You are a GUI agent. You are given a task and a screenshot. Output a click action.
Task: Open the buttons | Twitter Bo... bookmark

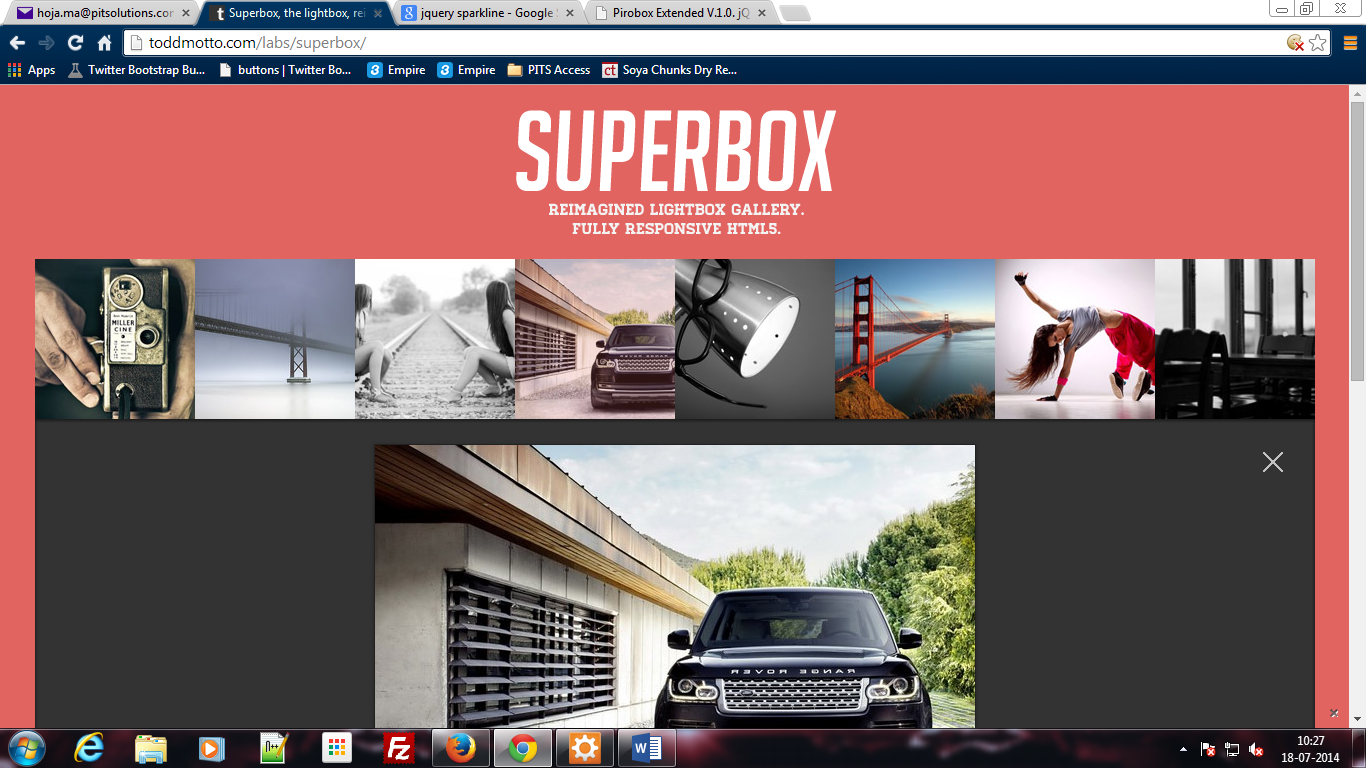coord(285,70)
